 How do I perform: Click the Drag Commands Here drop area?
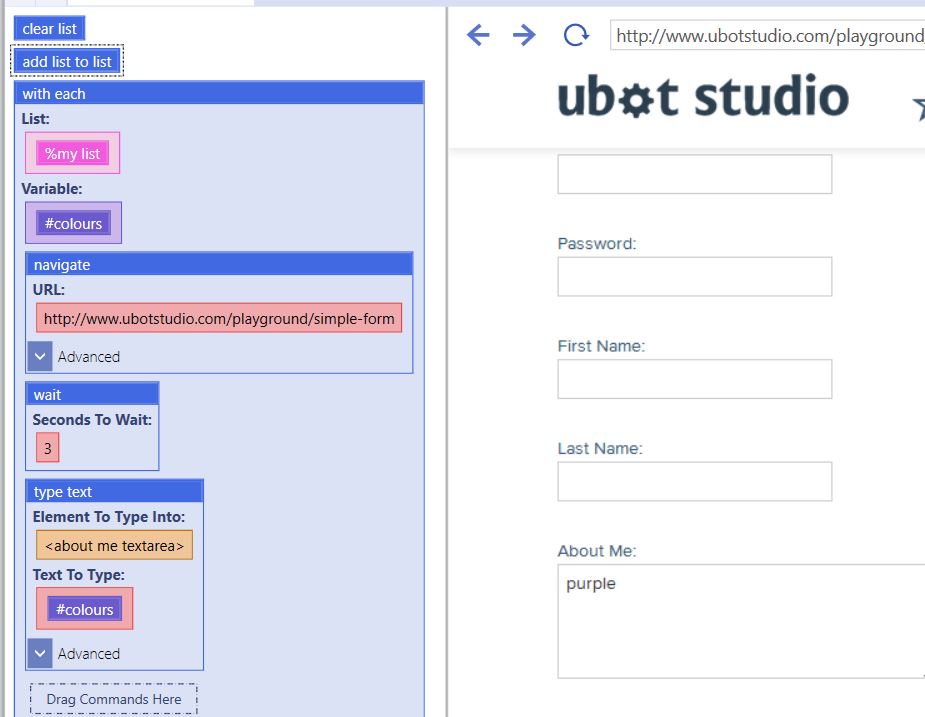pyautogui.click(x=114, y=699)
